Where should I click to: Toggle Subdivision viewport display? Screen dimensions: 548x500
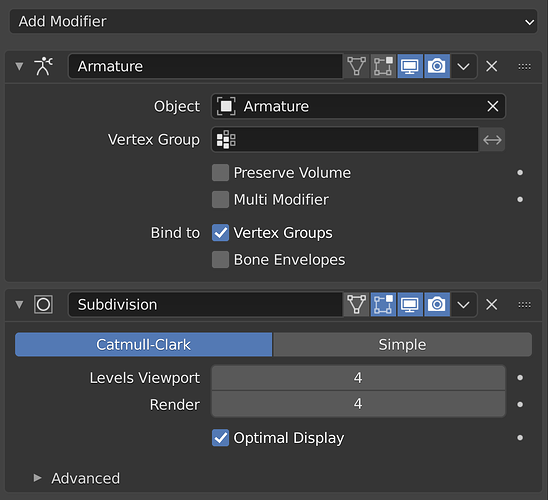click(x=410, y=304)
